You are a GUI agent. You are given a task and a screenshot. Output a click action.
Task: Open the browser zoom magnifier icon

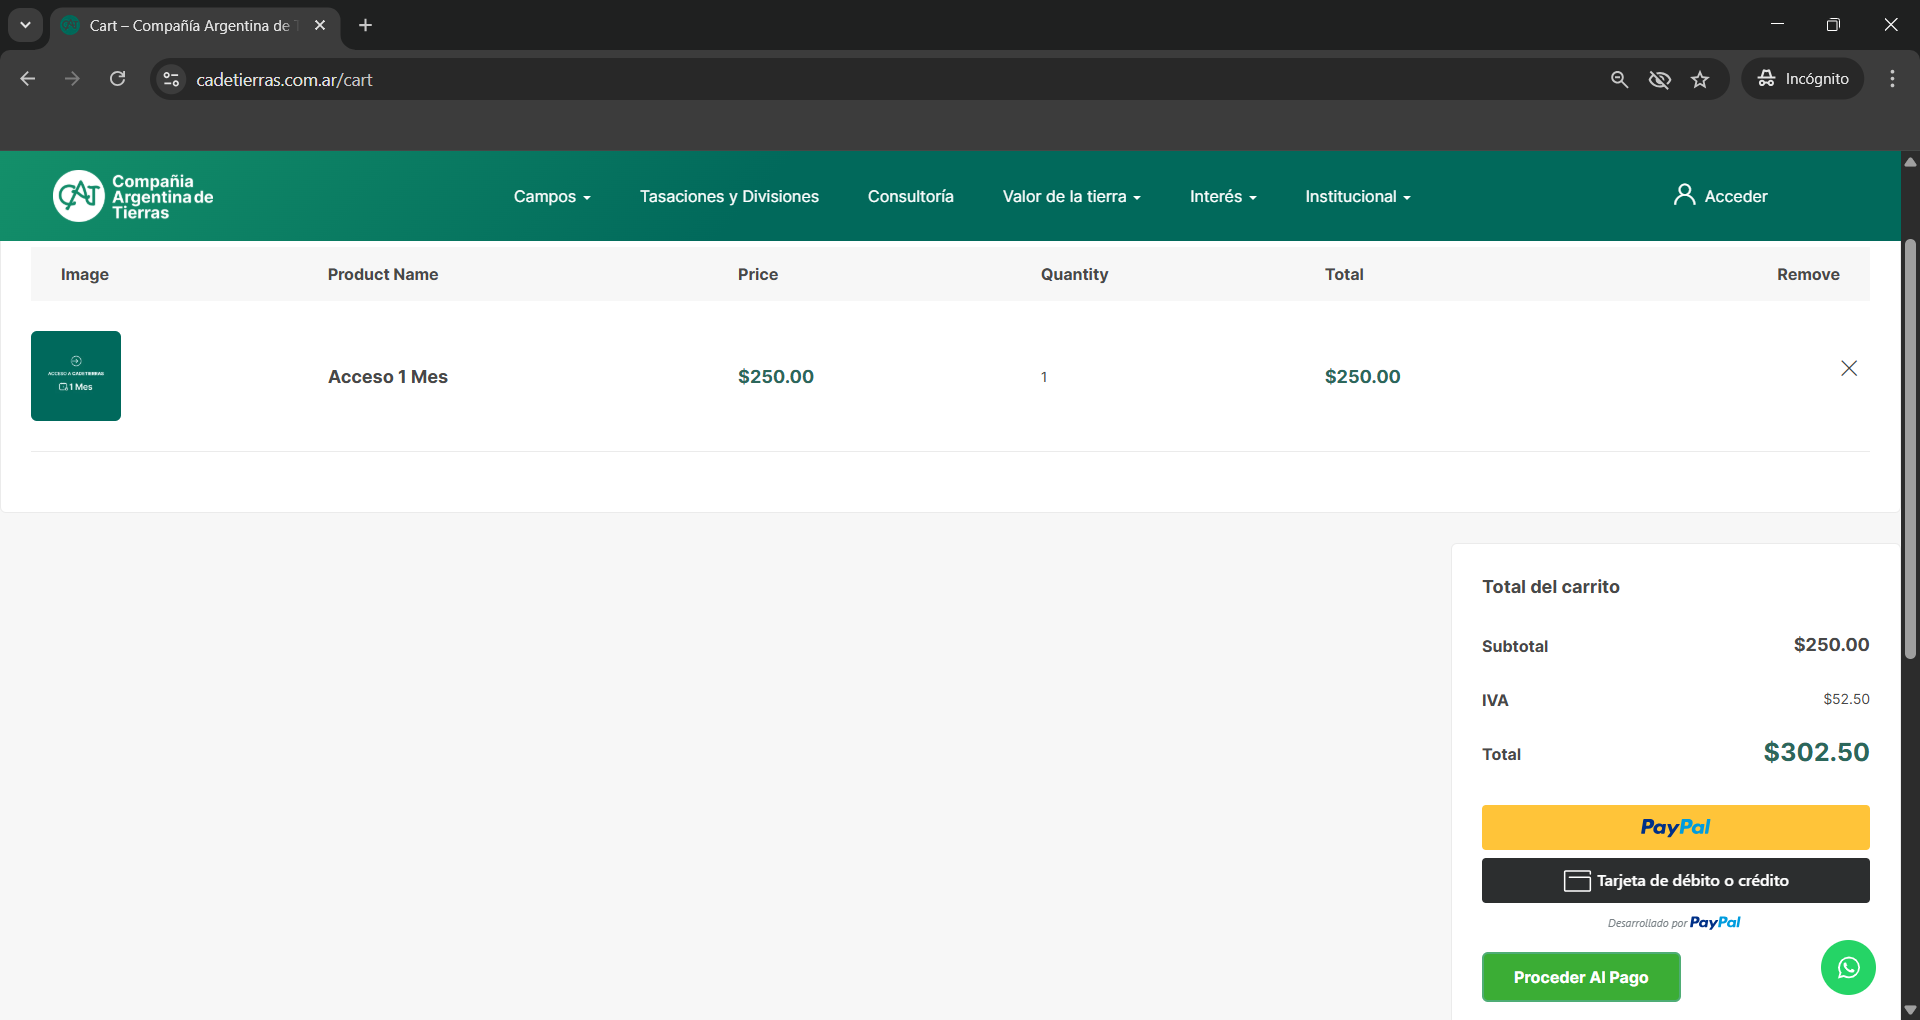(1619, 79)
